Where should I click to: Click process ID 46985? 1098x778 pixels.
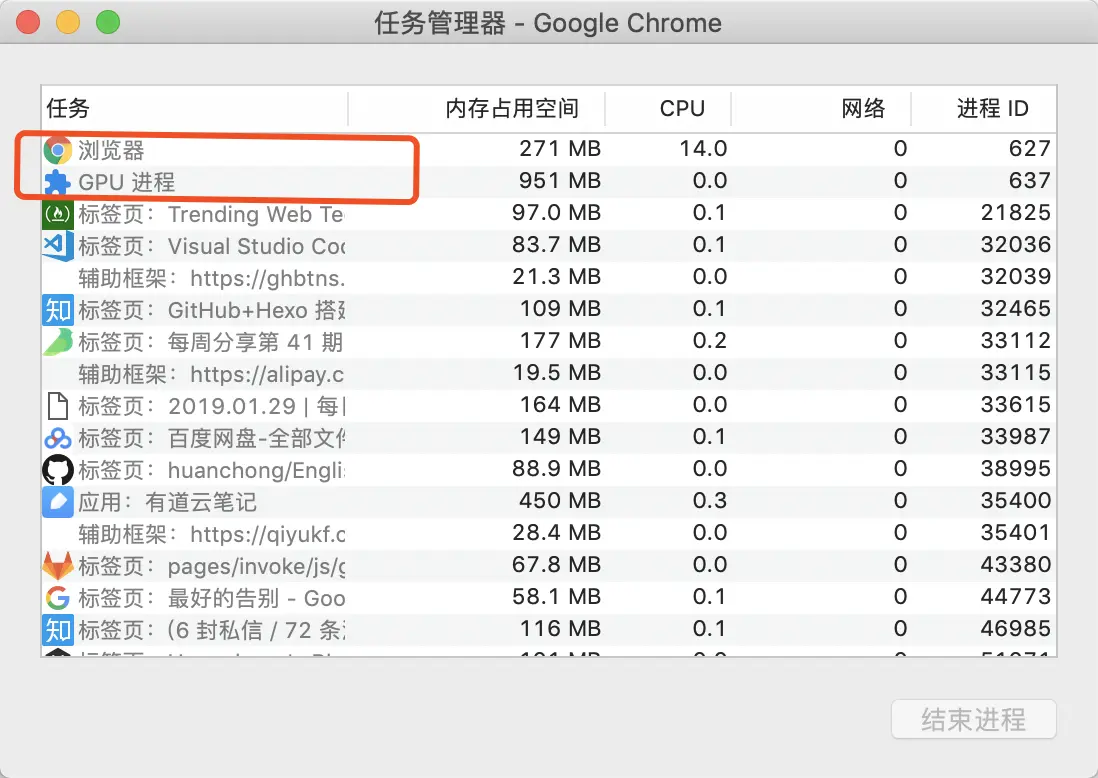pyautogui.click(x=1015, y=629)
